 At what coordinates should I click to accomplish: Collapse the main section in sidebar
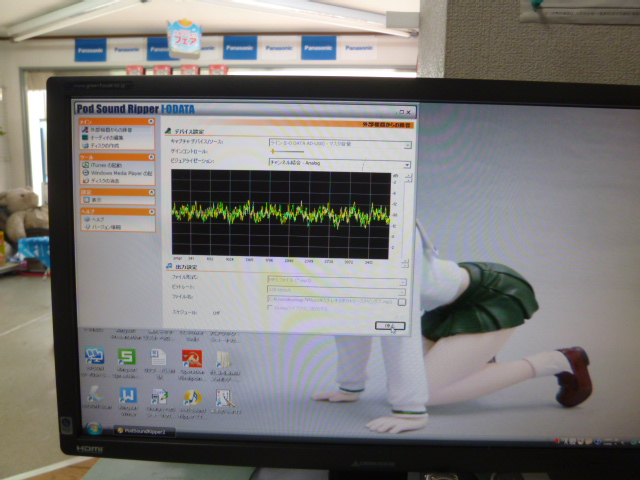(x=150, y=122)
